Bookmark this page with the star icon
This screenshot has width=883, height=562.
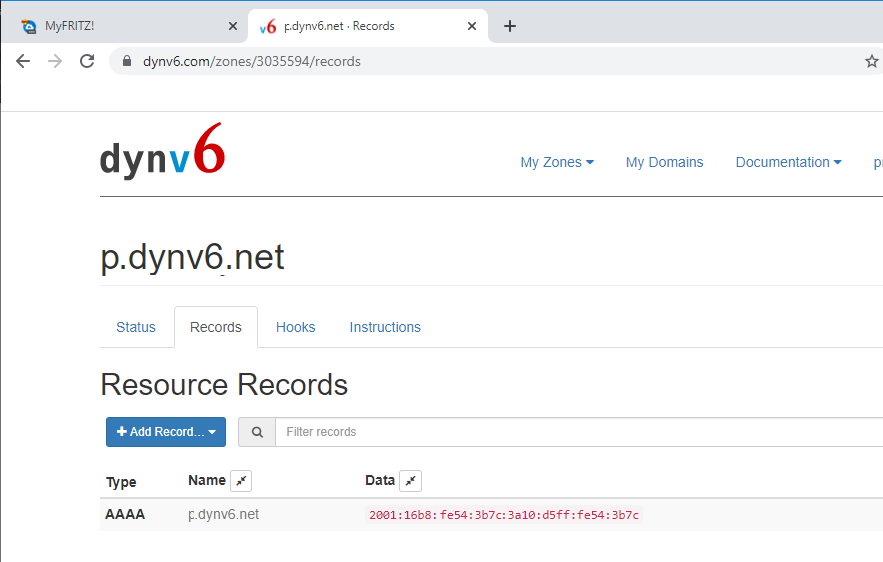click(x=872, y=61)
